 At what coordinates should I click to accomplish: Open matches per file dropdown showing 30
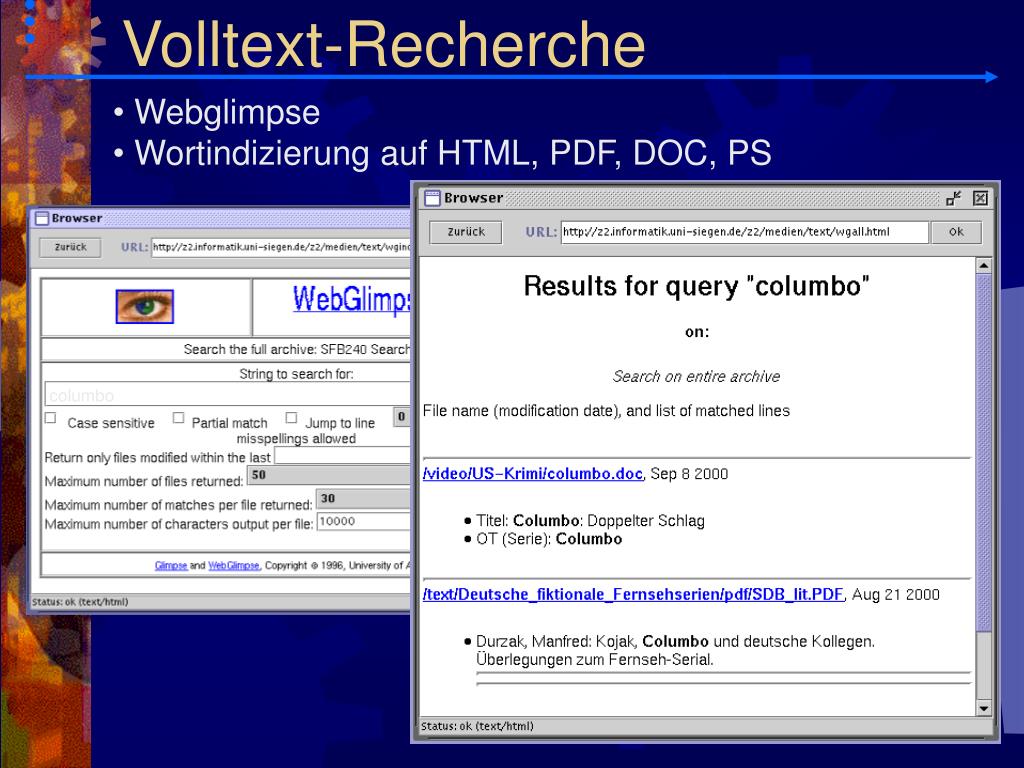364,499
